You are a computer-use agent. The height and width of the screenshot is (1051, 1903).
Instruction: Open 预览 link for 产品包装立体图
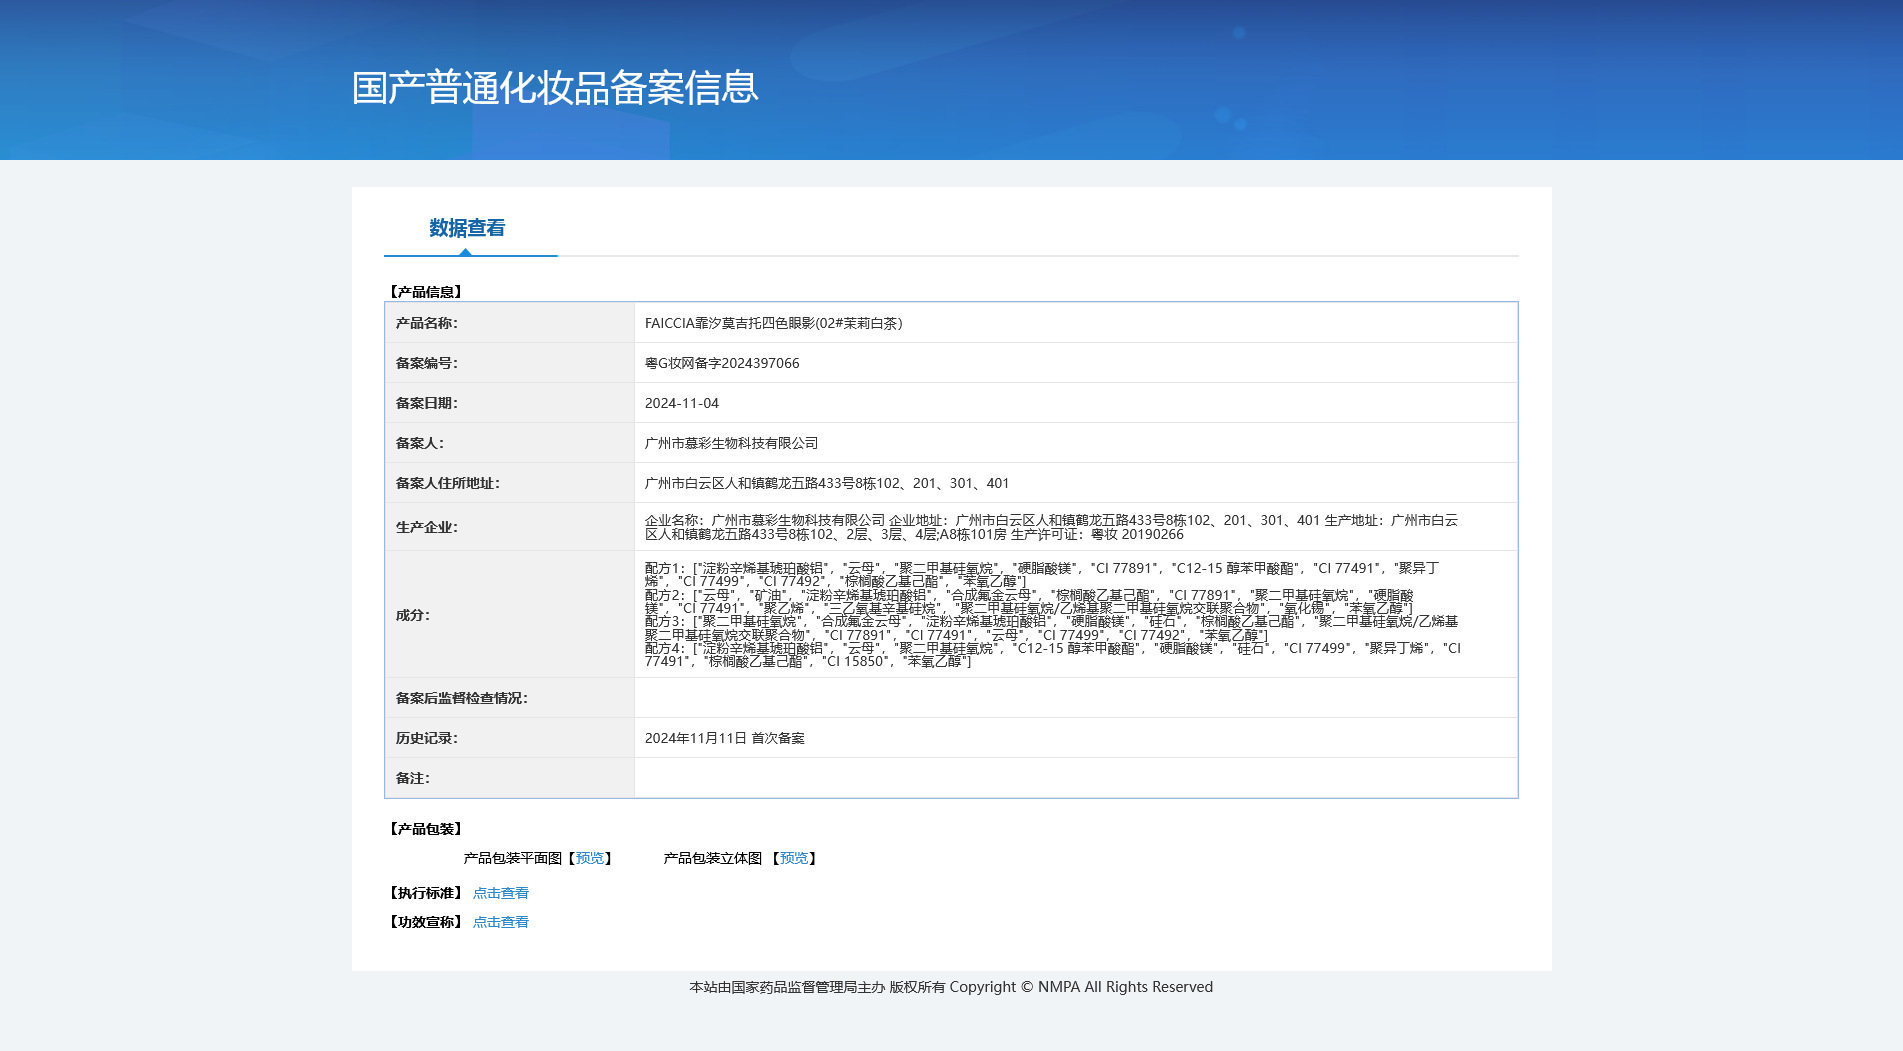(794, 858)
